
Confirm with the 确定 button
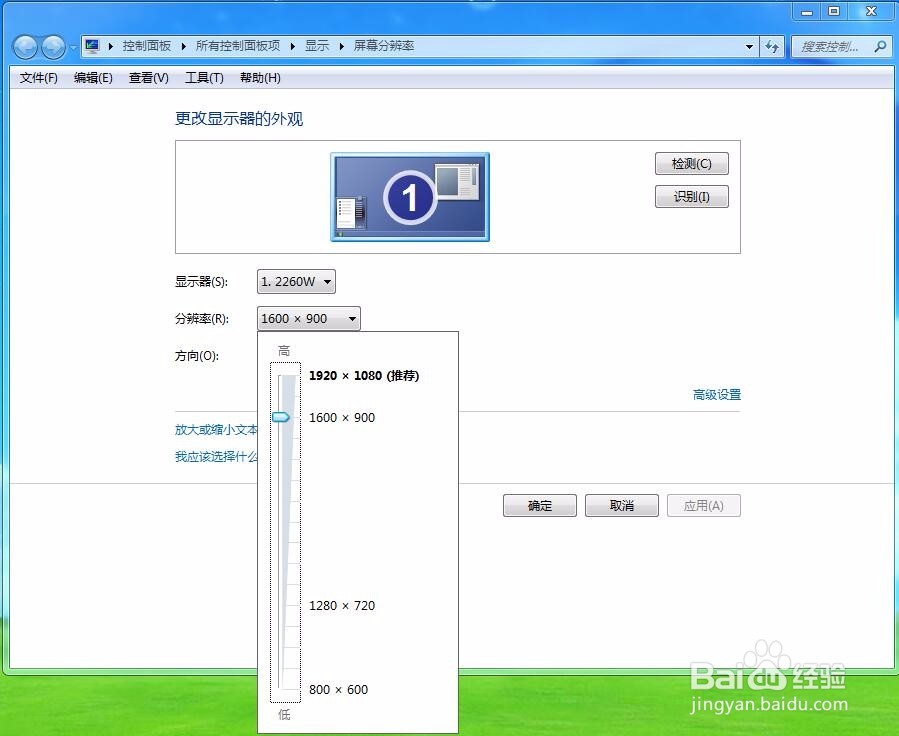click(x=540, y=506)
